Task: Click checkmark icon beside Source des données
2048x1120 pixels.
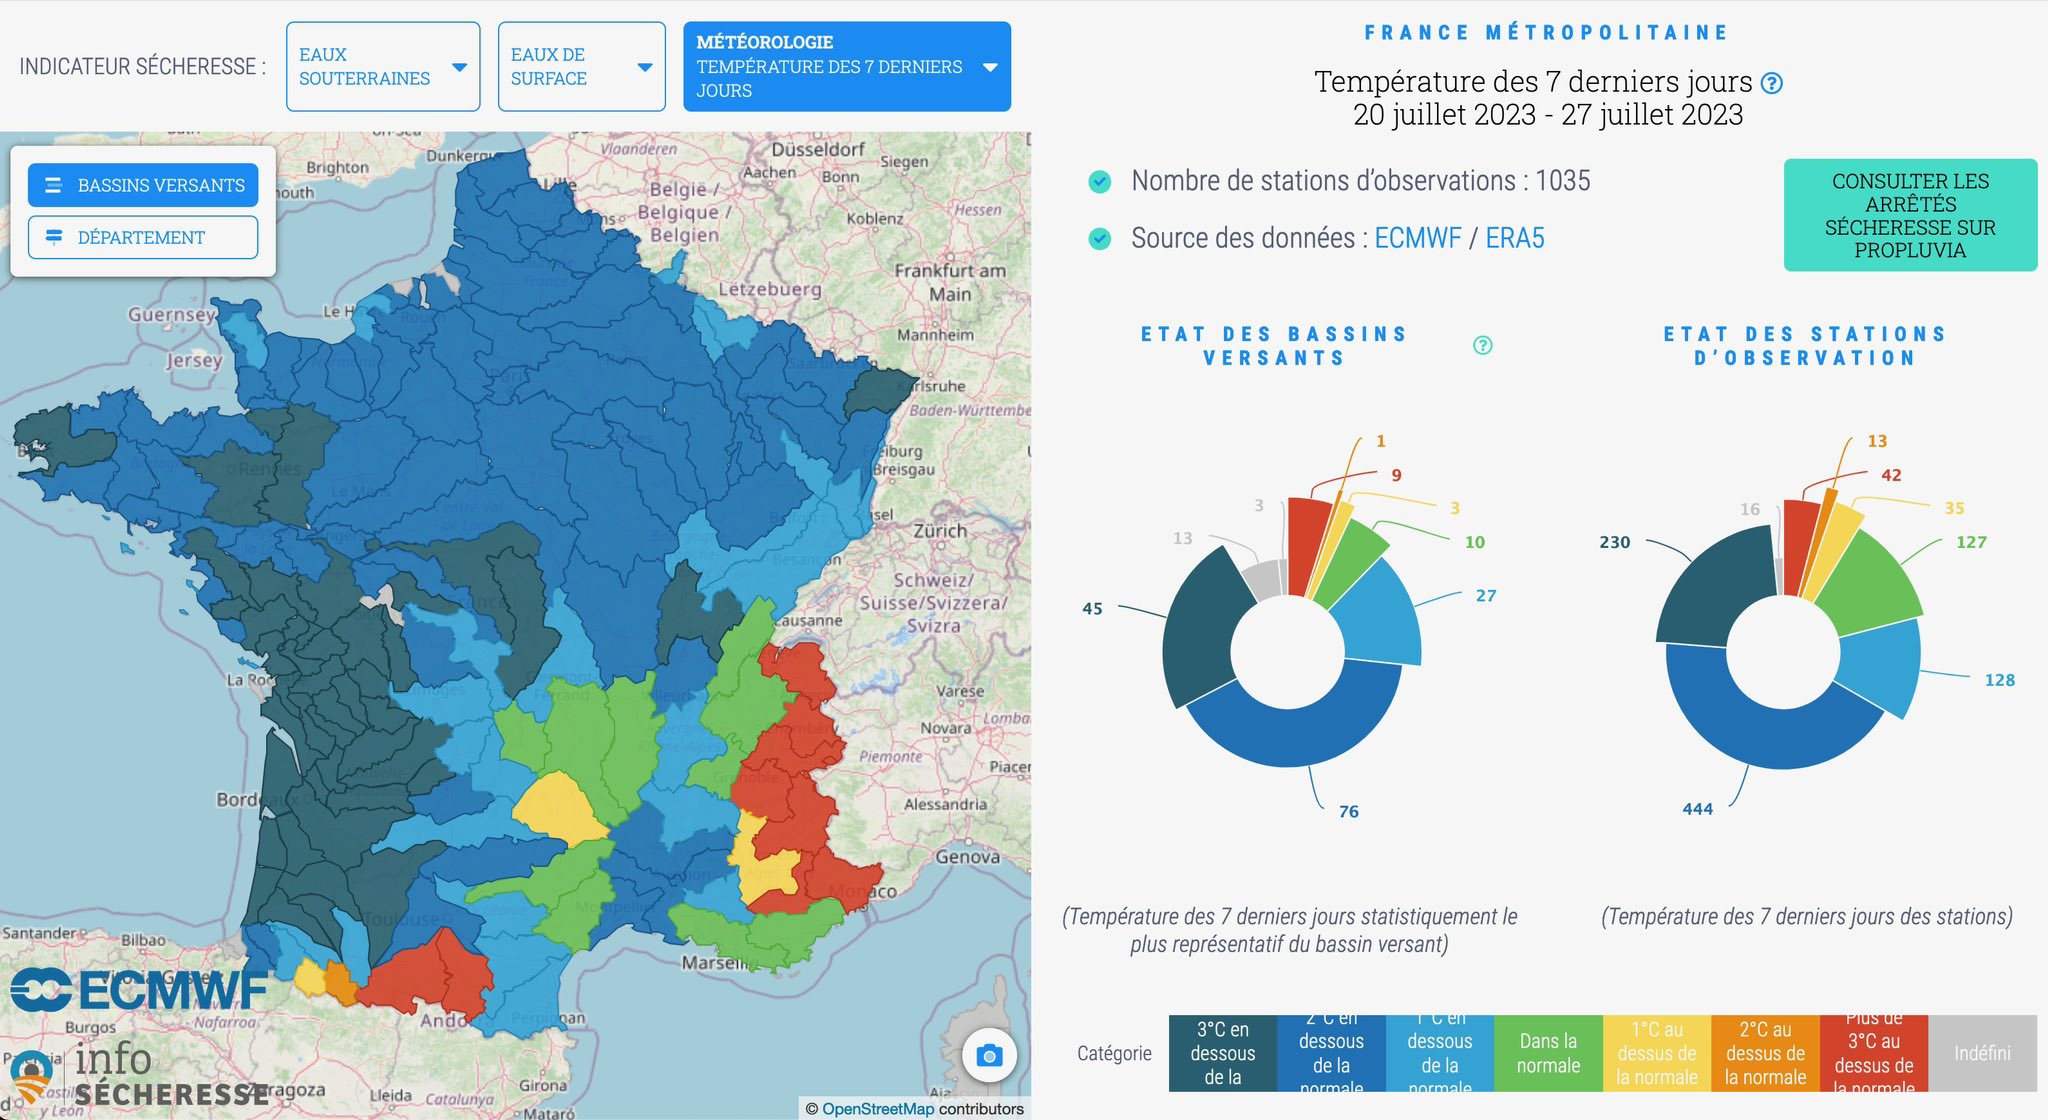Action: [x=1099, y=239]
